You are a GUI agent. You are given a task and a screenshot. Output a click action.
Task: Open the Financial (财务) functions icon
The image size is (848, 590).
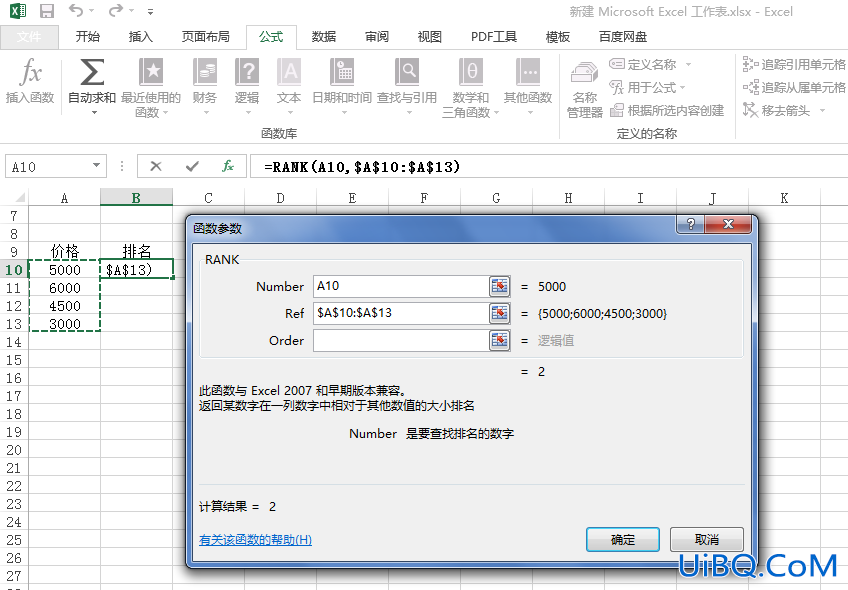click(204, 72)
